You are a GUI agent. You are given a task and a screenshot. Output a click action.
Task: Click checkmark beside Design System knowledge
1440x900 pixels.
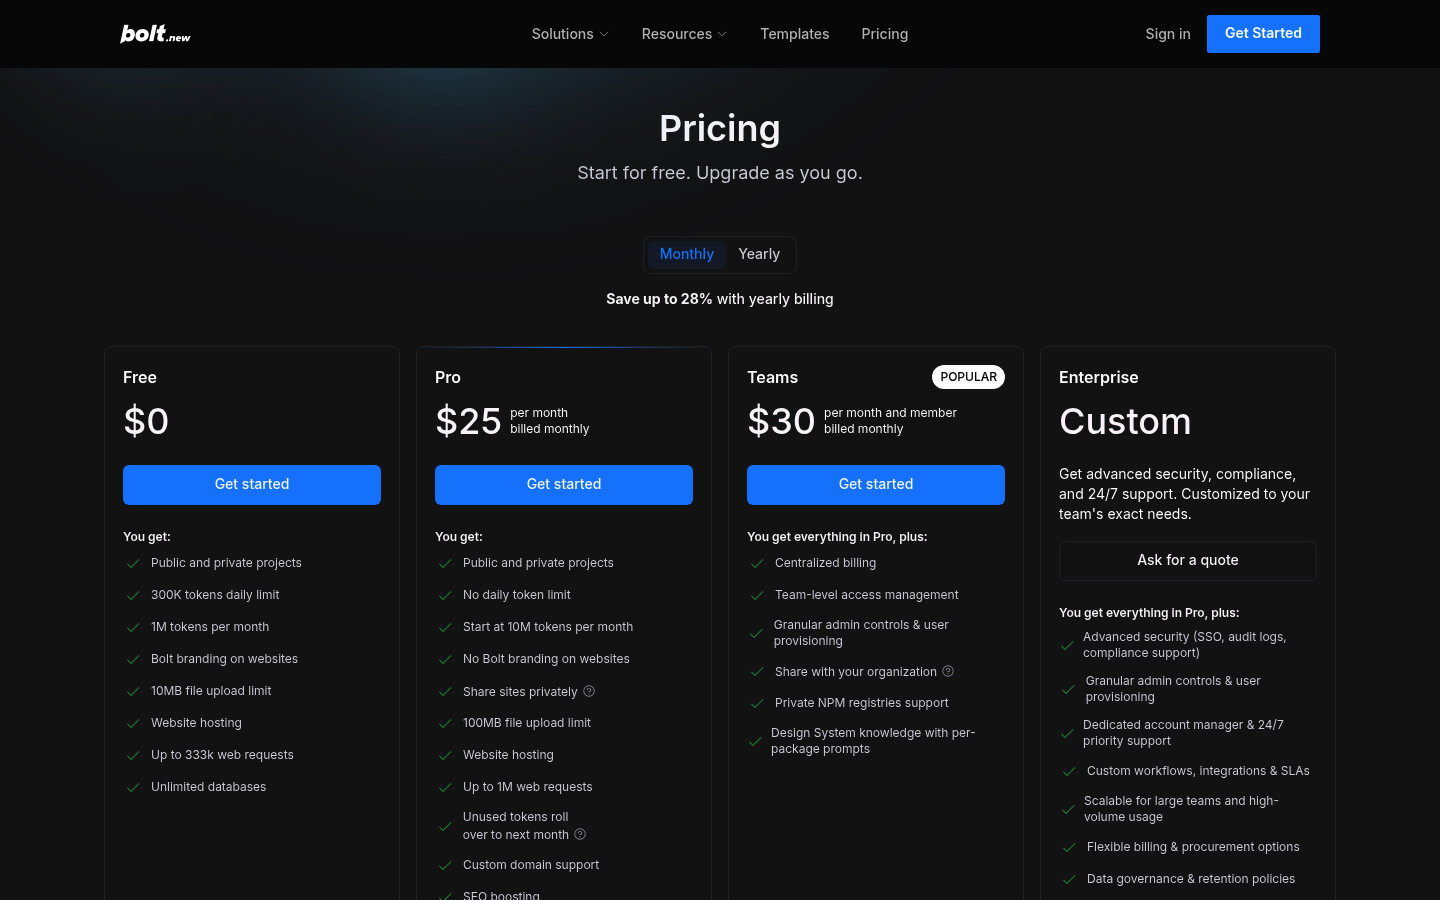tap(755, 741)
